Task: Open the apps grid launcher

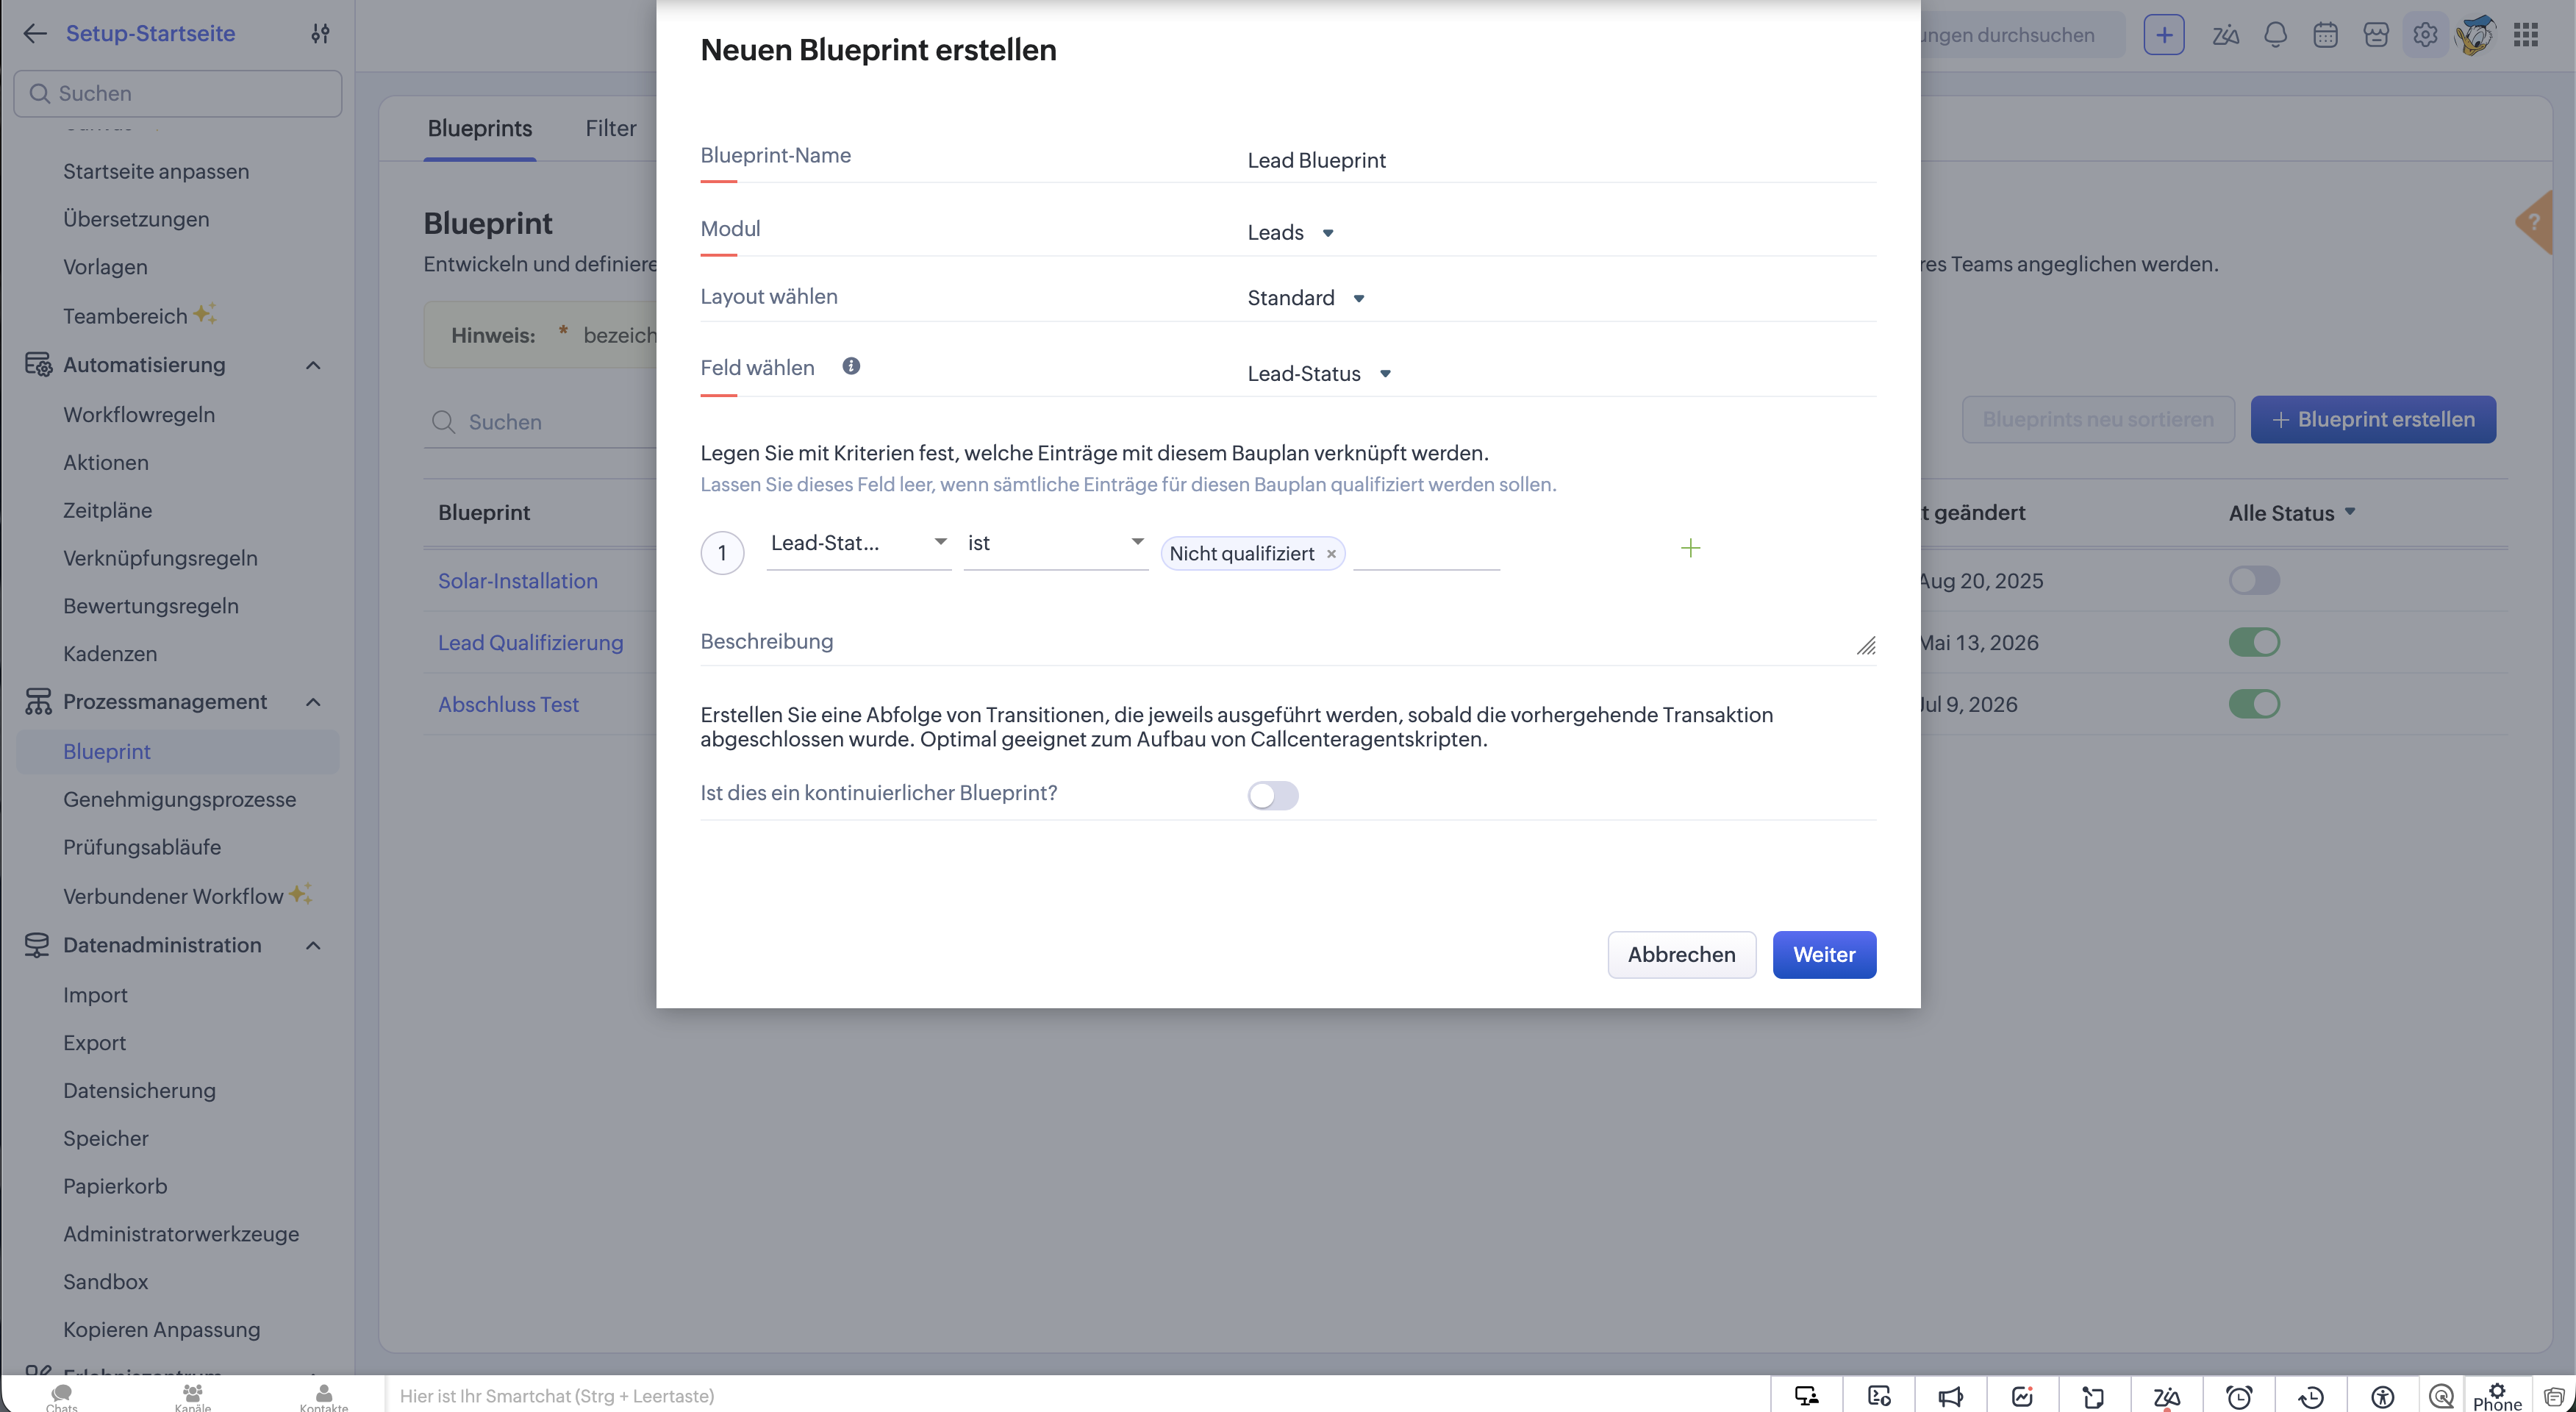Action: pos(2526,35)
